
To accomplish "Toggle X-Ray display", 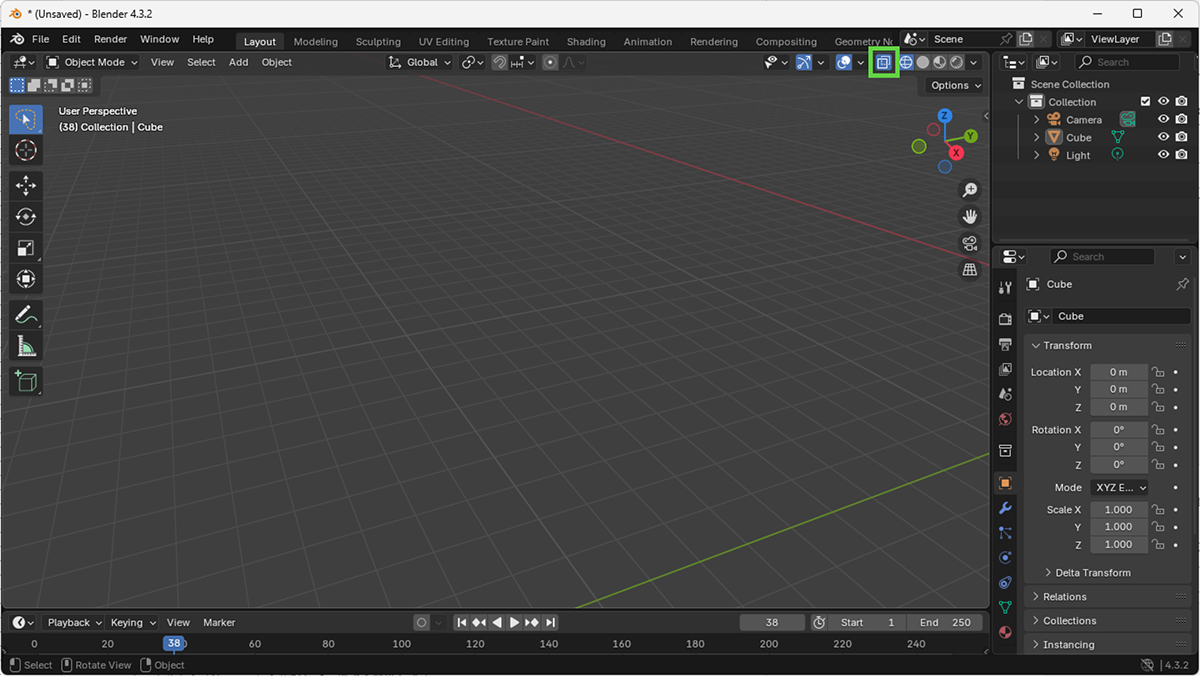I will click(883, 62).
